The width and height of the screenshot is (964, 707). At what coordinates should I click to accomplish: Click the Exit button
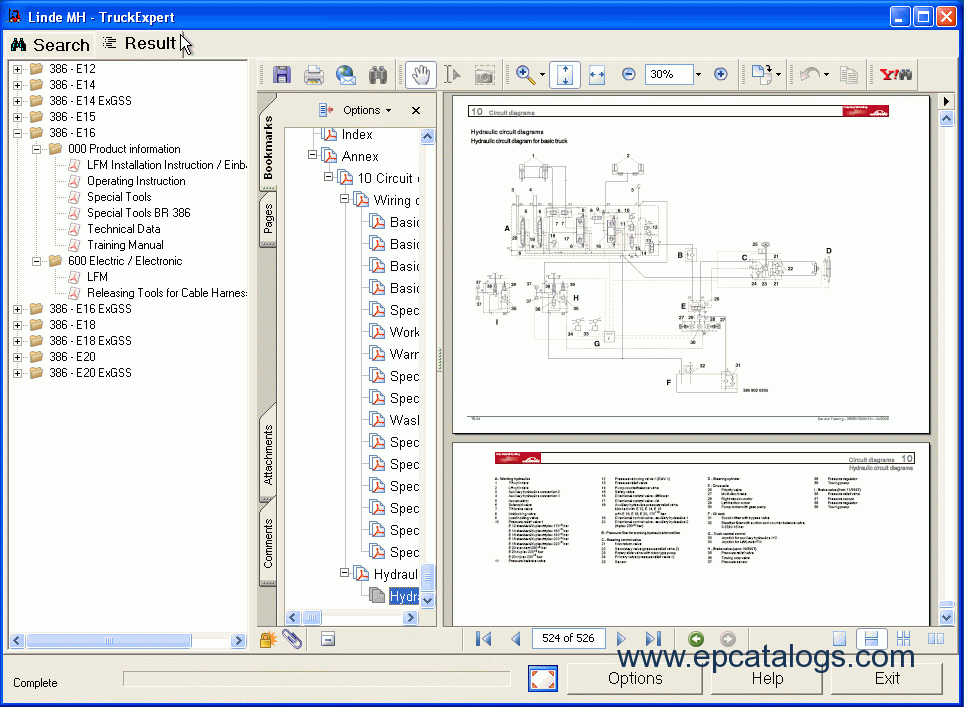(887, 679)
